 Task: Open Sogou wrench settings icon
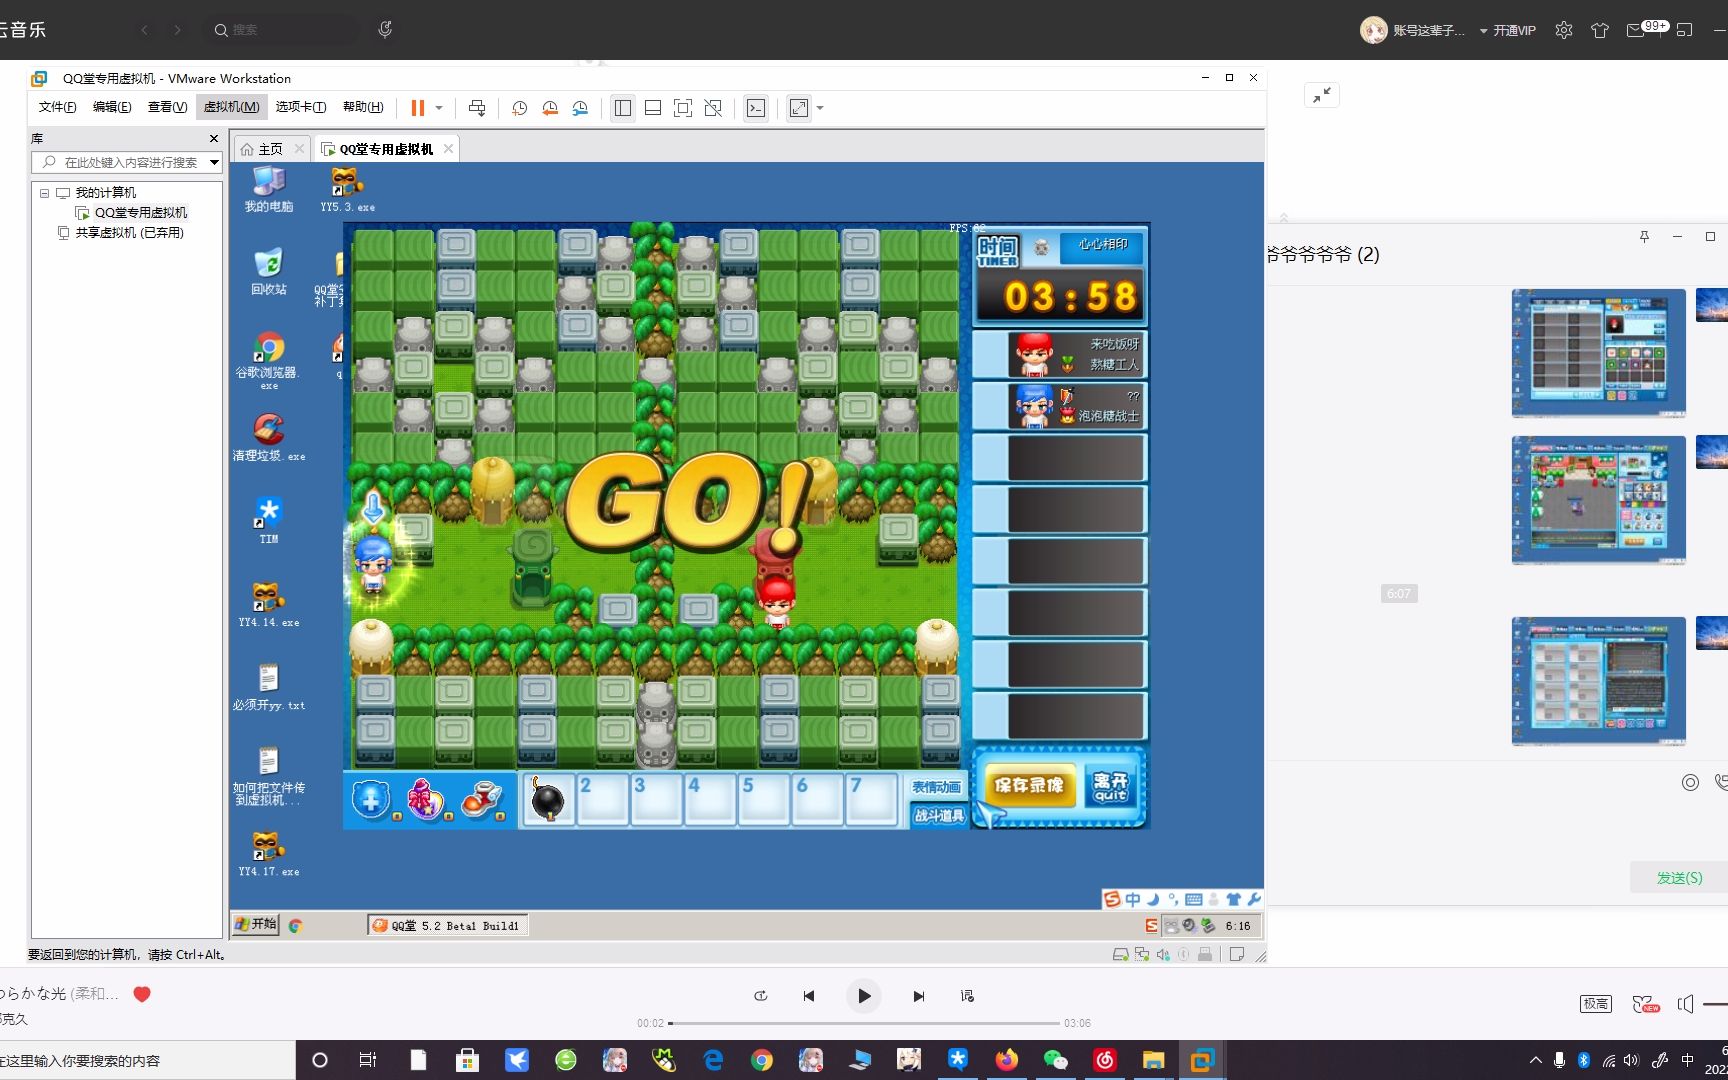pos(1253,899)
